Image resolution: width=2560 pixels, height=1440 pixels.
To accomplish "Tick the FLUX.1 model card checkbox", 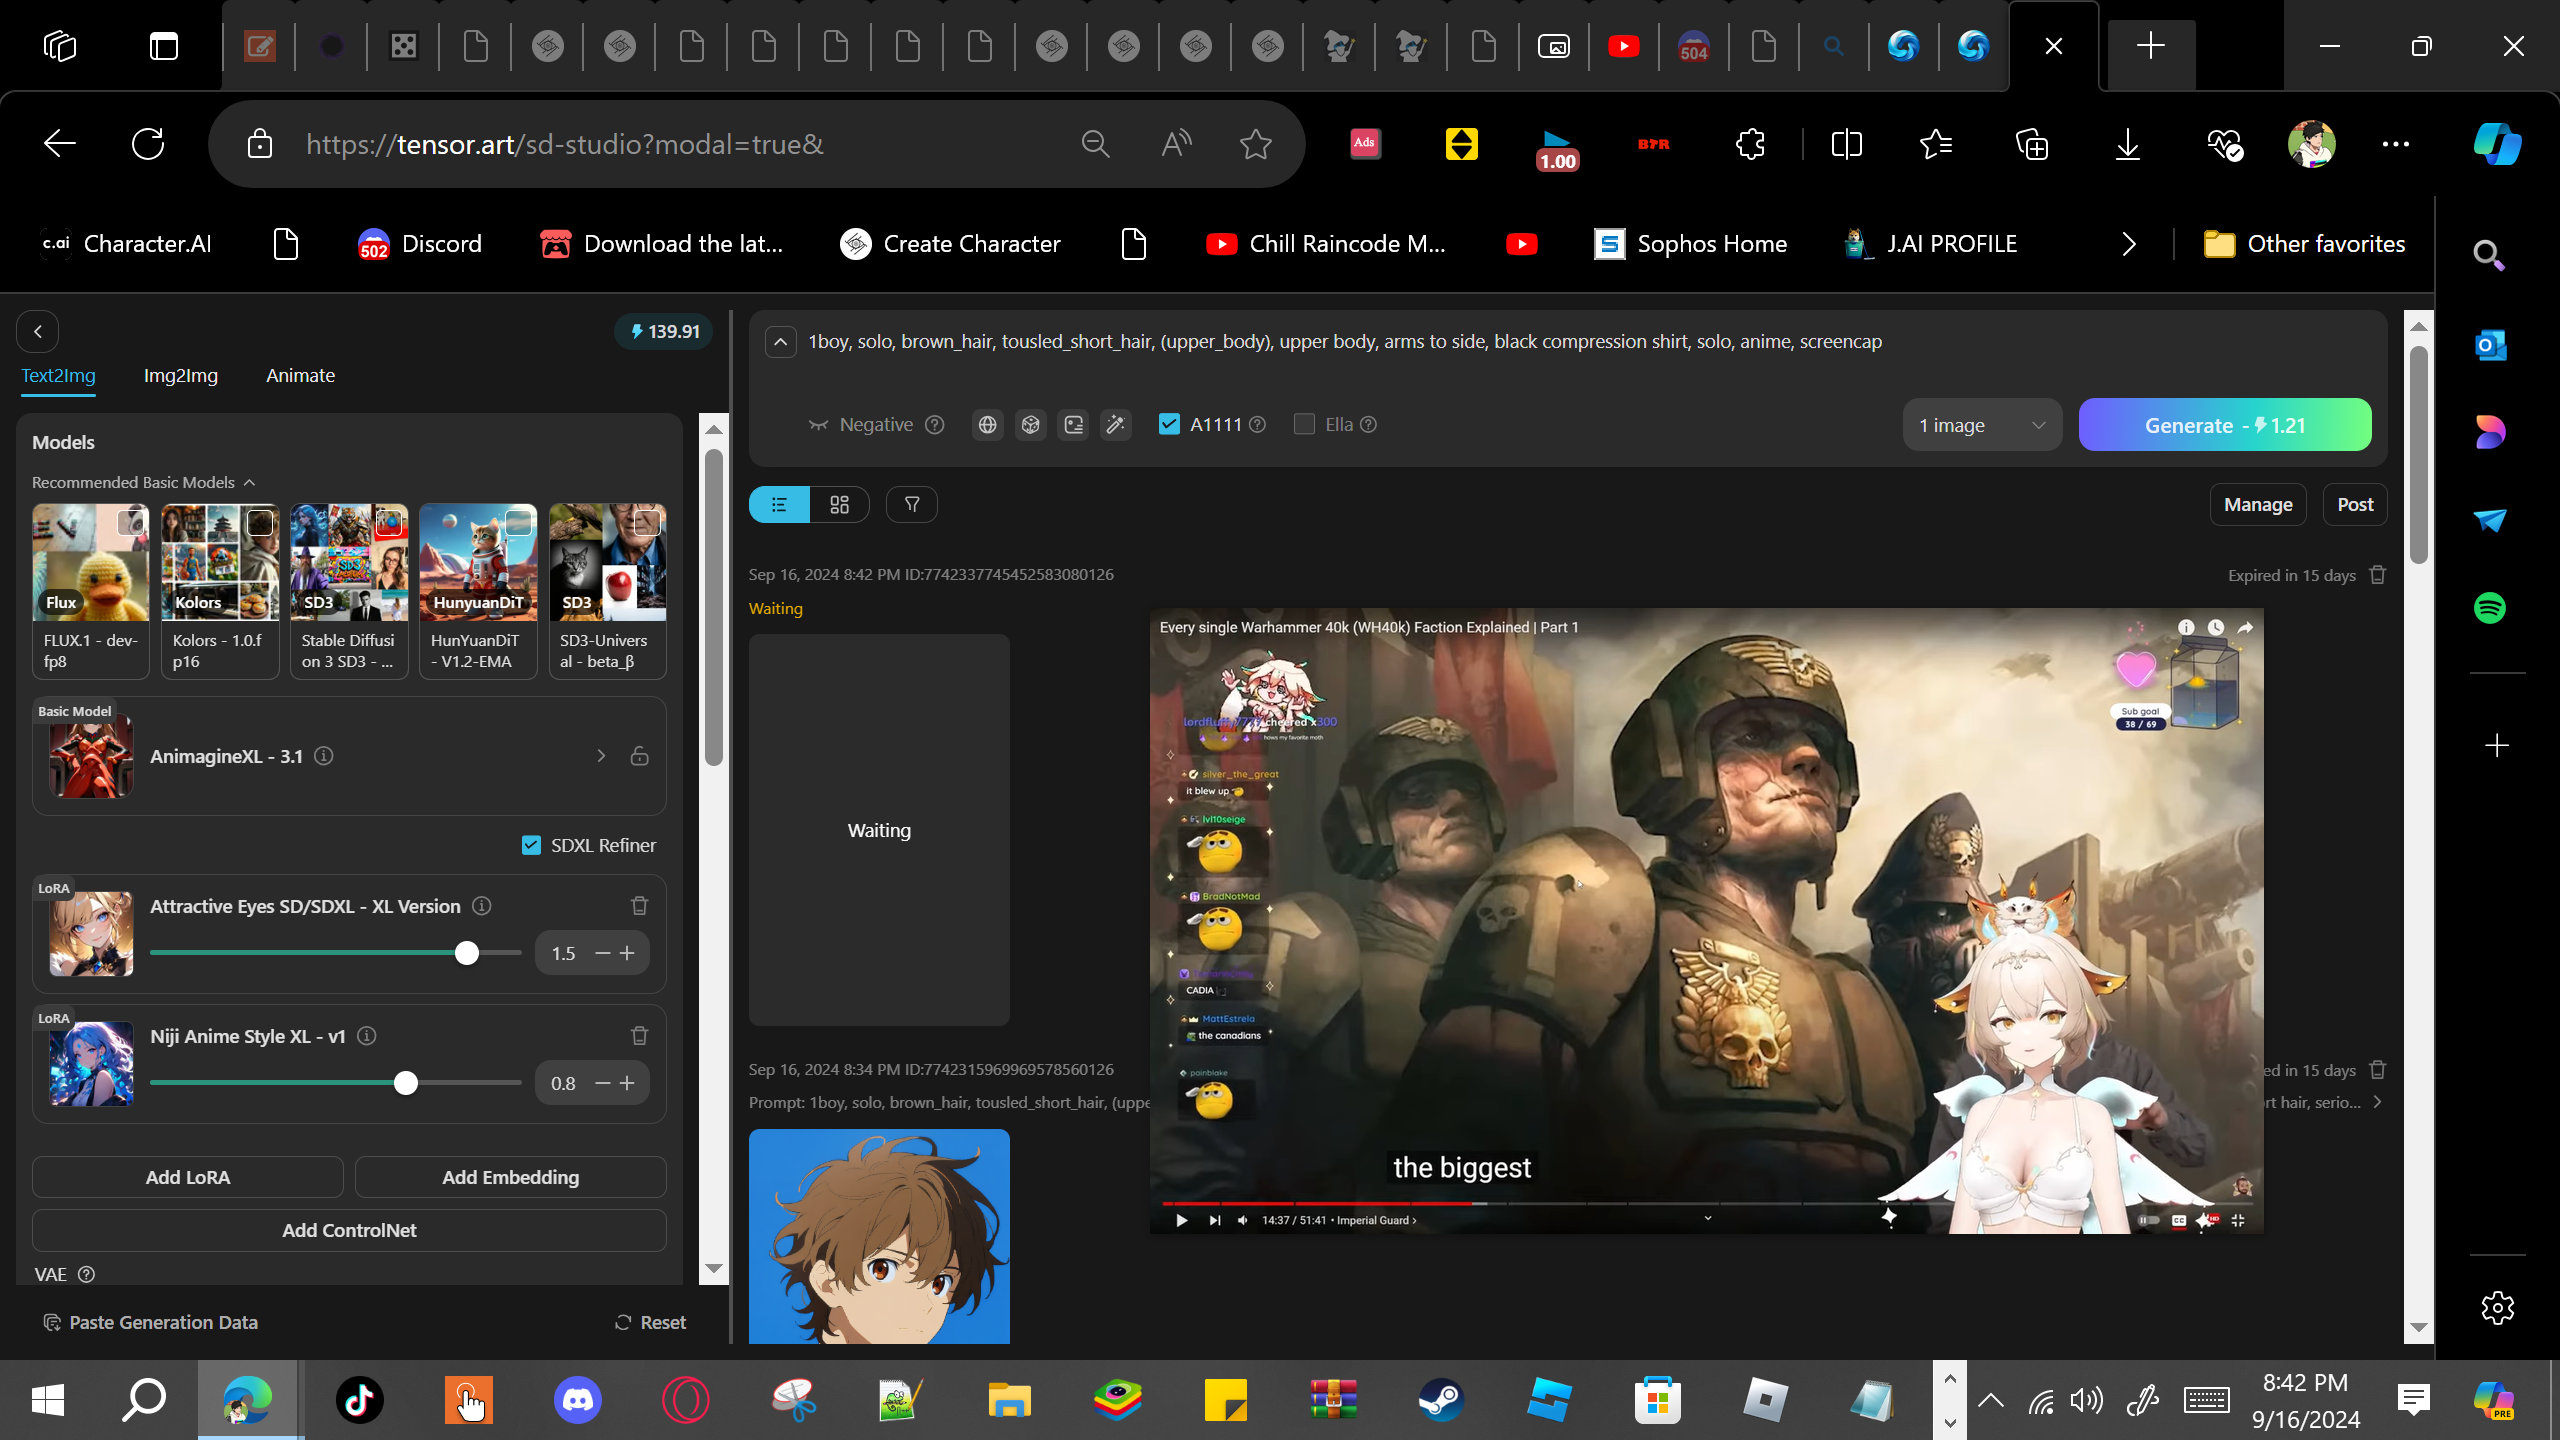I will pos(131,522).
